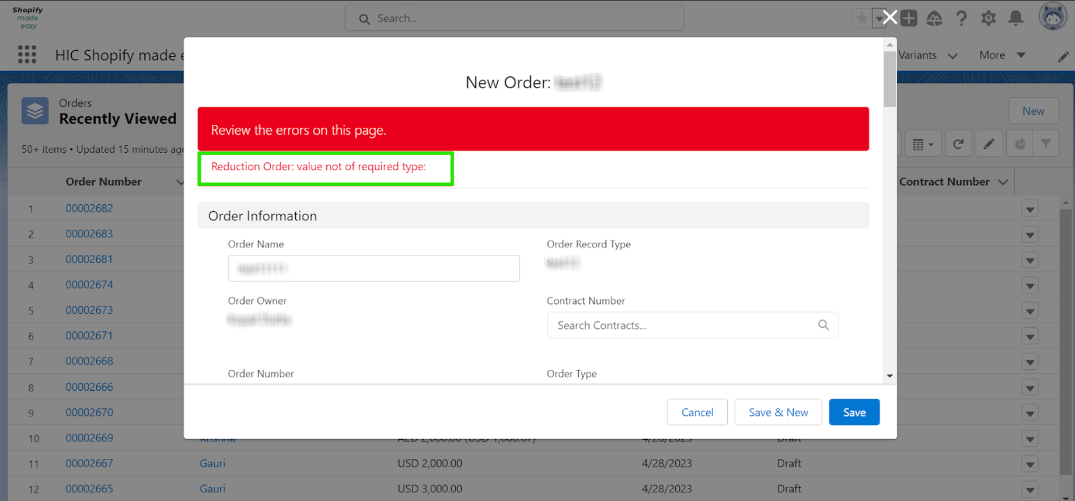The height and width of the screenshot is (501, 1075).
Task: Click the Order Number column header
Action: coord(104,182)
